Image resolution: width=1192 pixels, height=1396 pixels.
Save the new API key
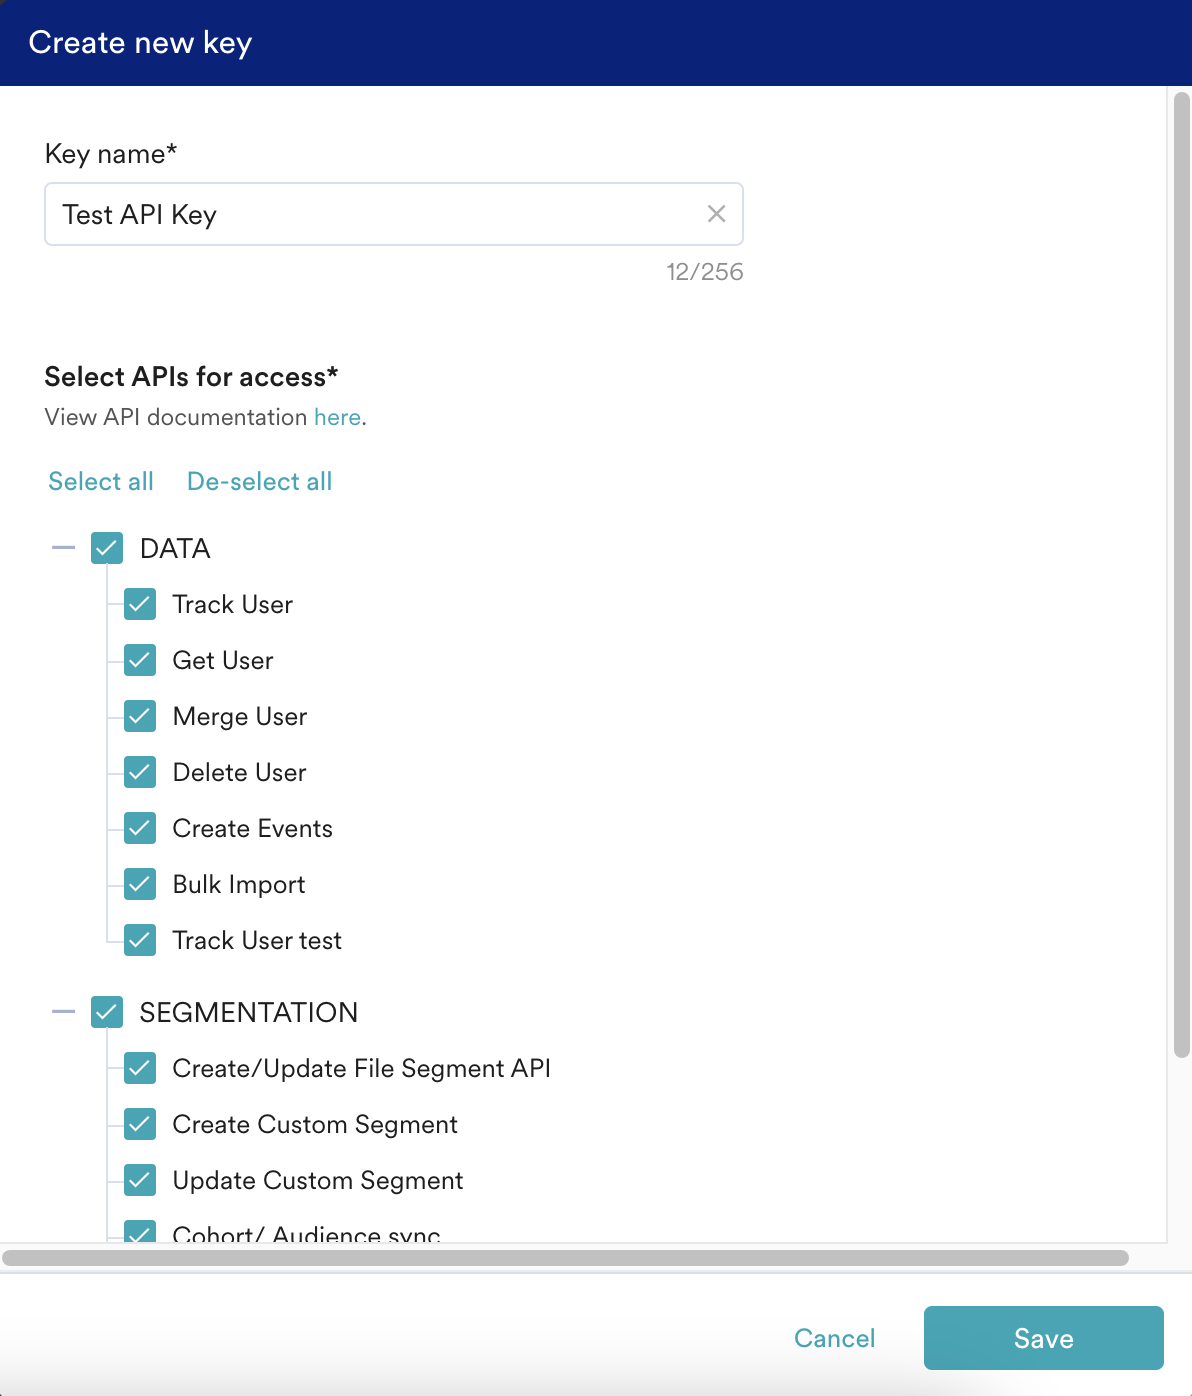[1043, 1338]
